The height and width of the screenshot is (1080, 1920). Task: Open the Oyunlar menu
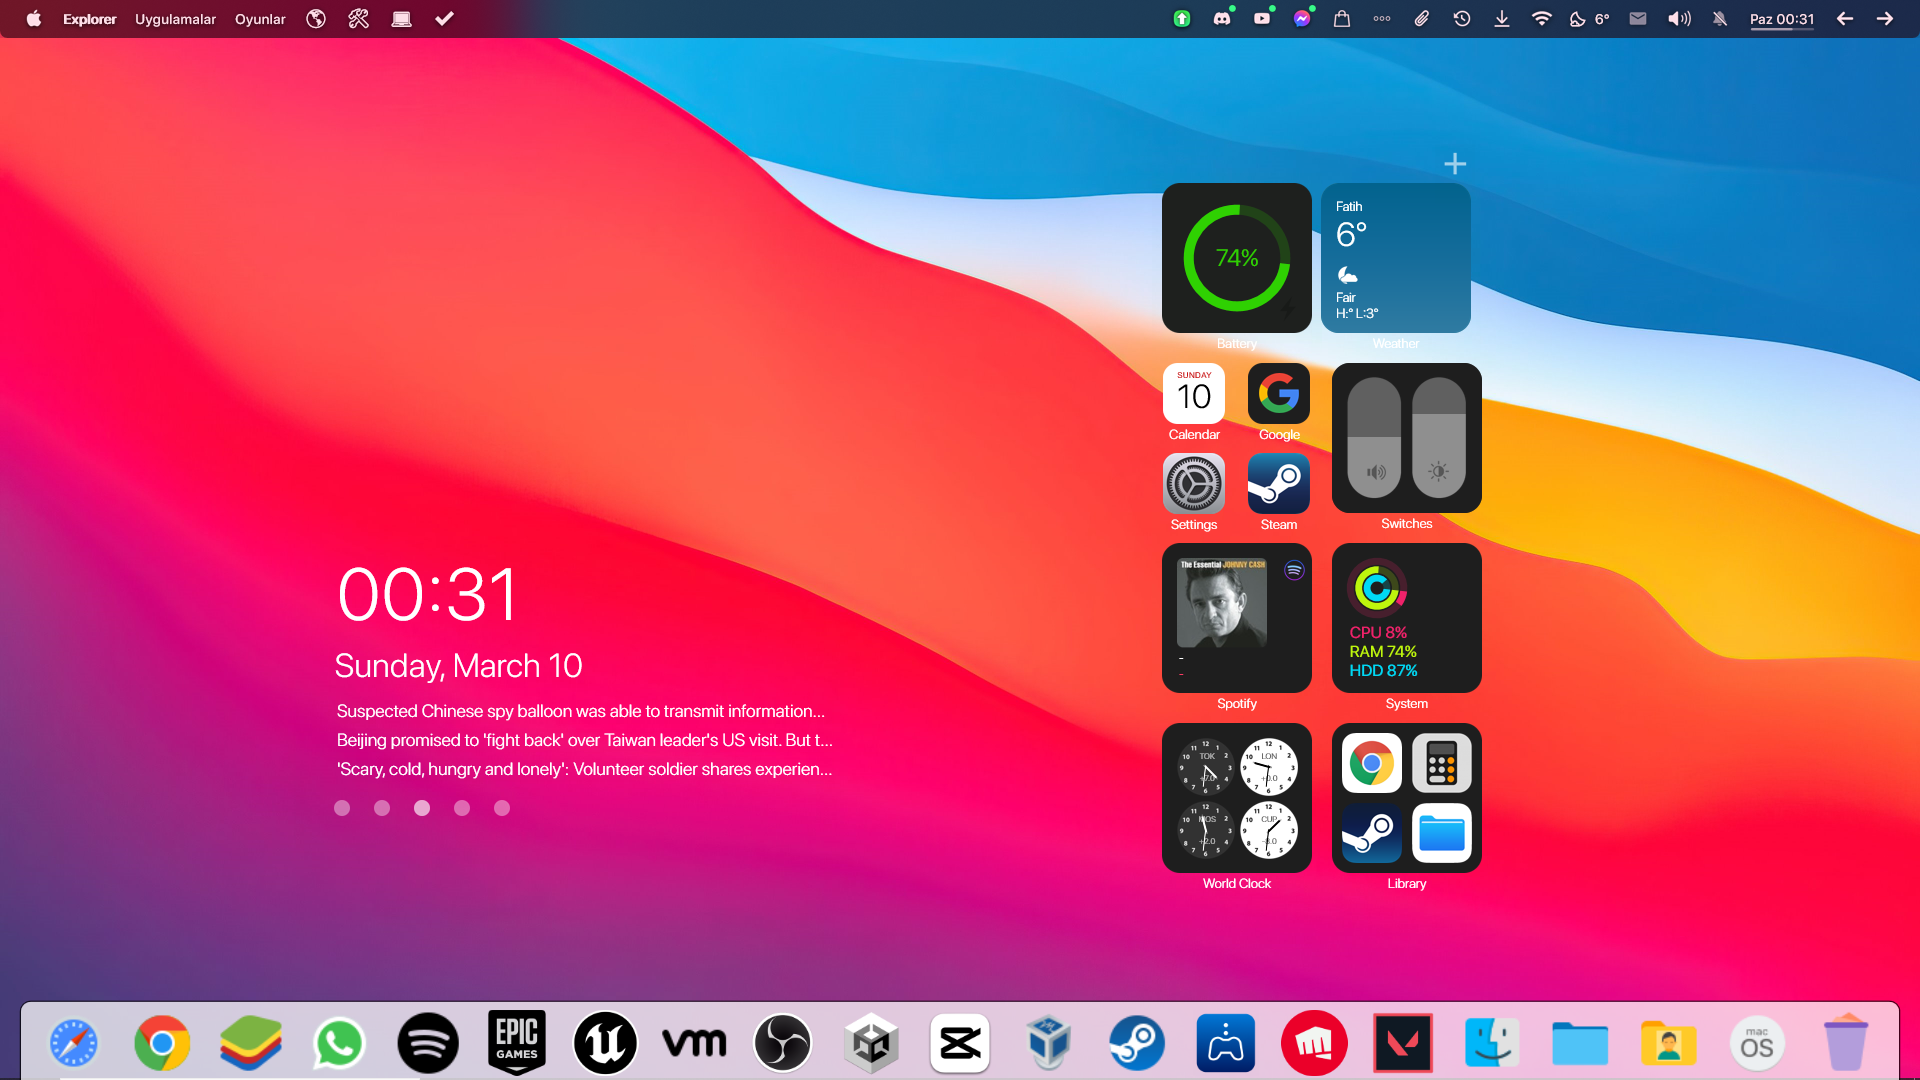[260, 19]
